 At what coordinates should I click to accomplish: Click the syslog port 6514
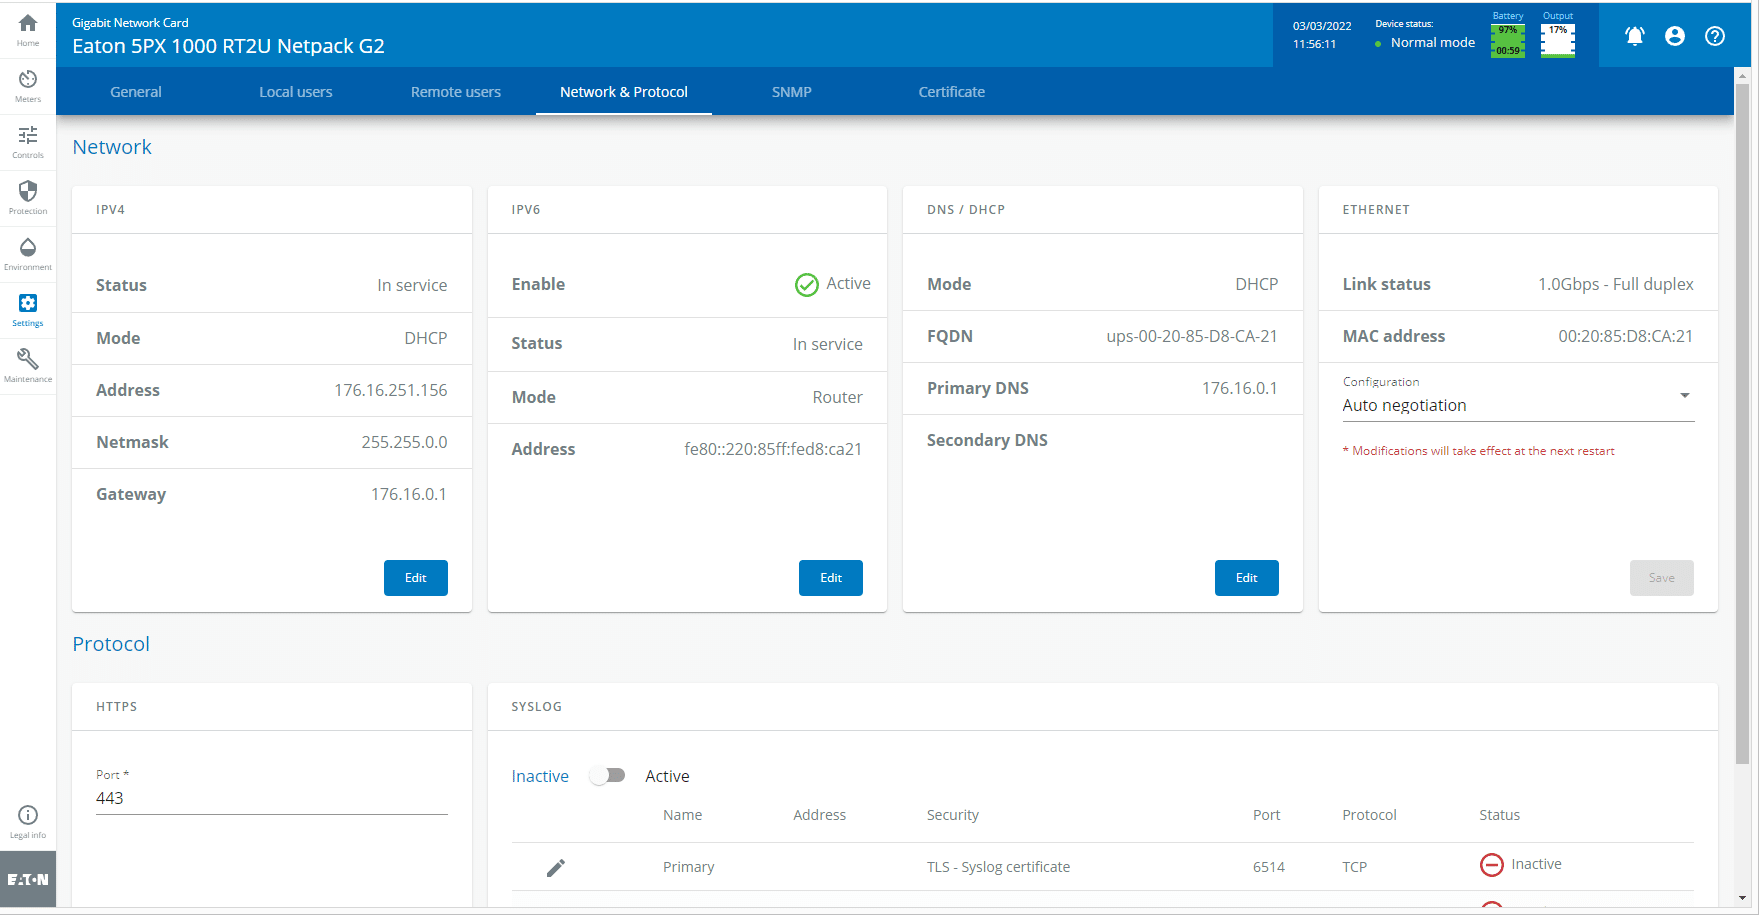[1269, 867]
